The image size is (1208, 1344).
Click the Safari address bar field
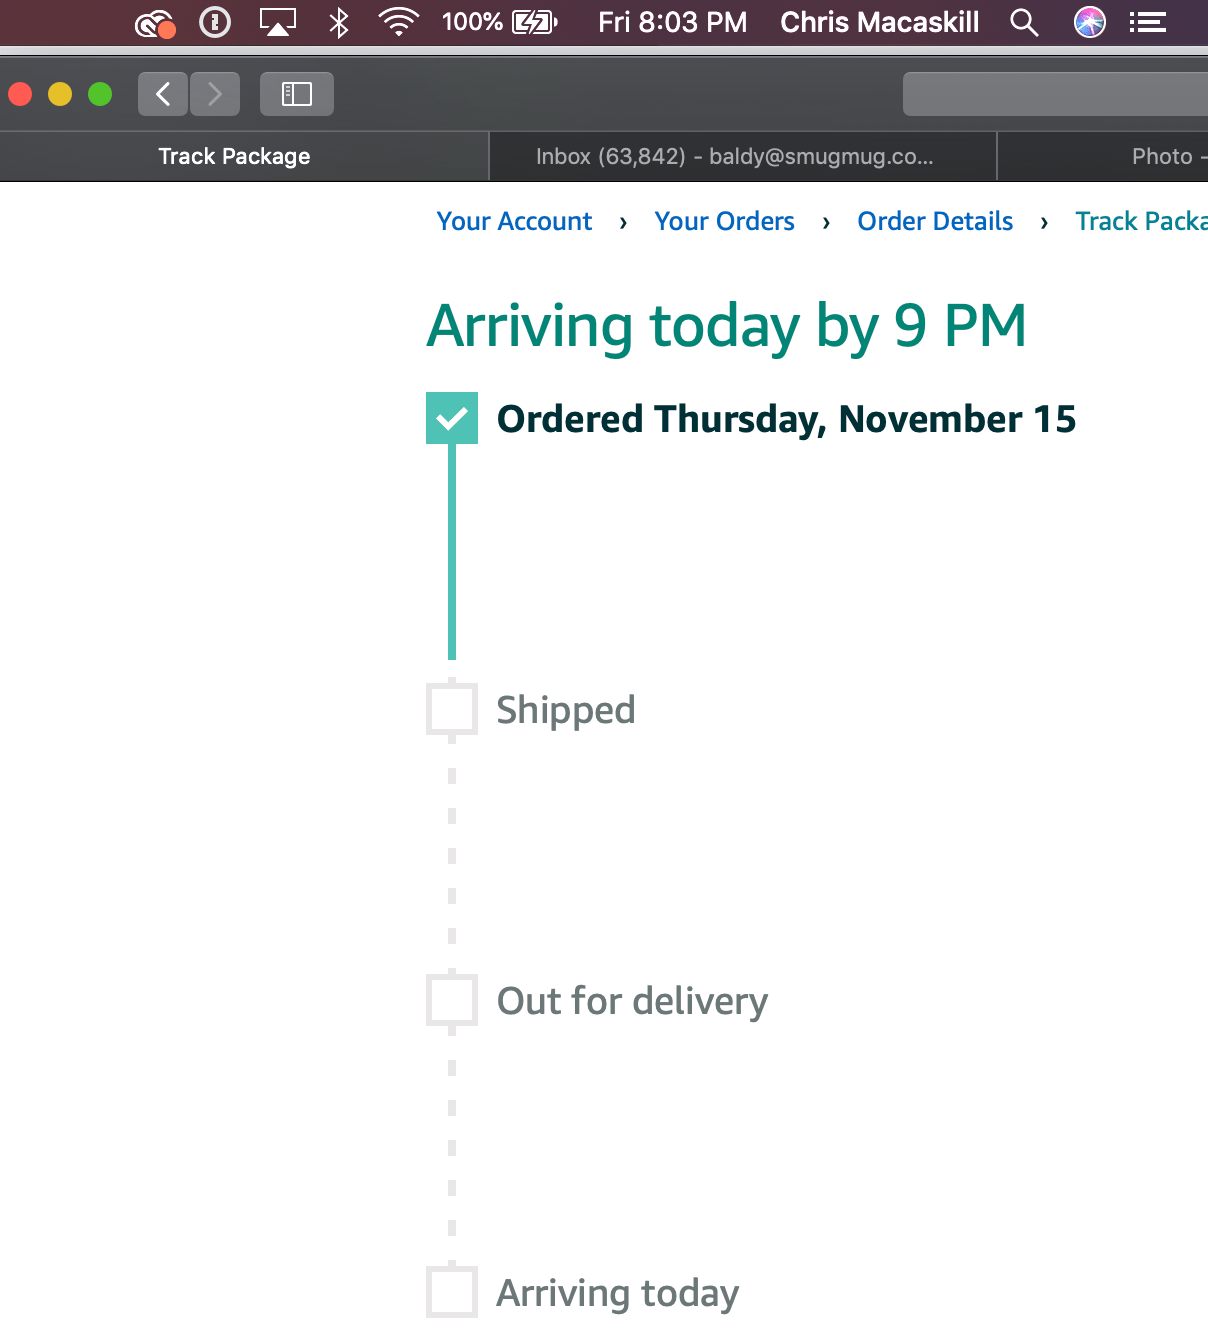pos(1055,94)
